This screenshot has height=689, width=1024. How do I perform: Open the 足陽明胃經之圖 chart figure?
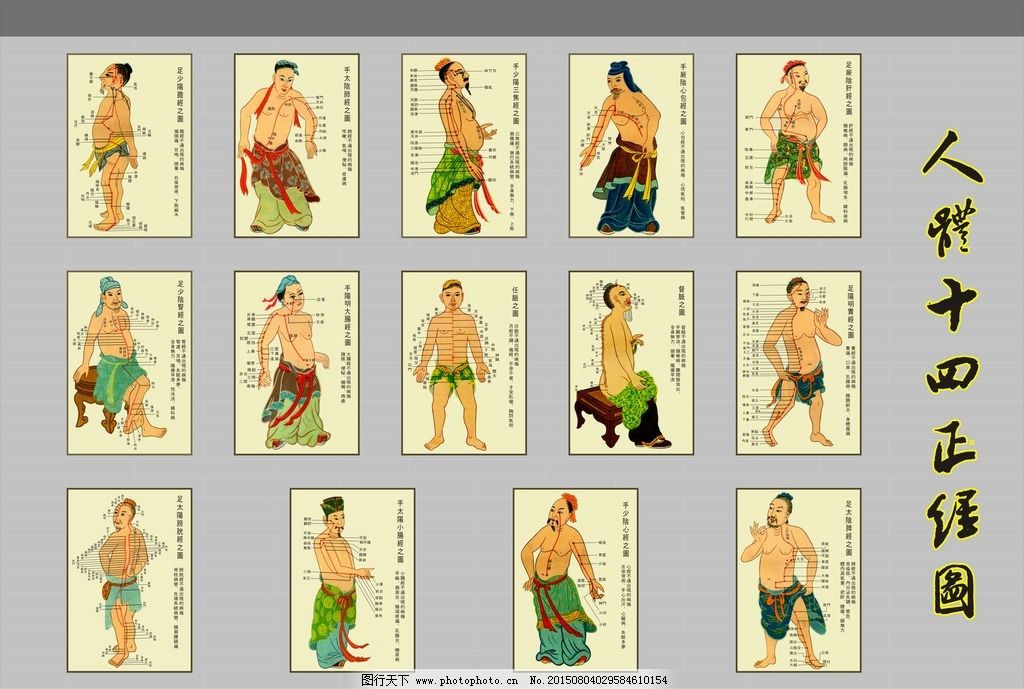click(799, 363)
